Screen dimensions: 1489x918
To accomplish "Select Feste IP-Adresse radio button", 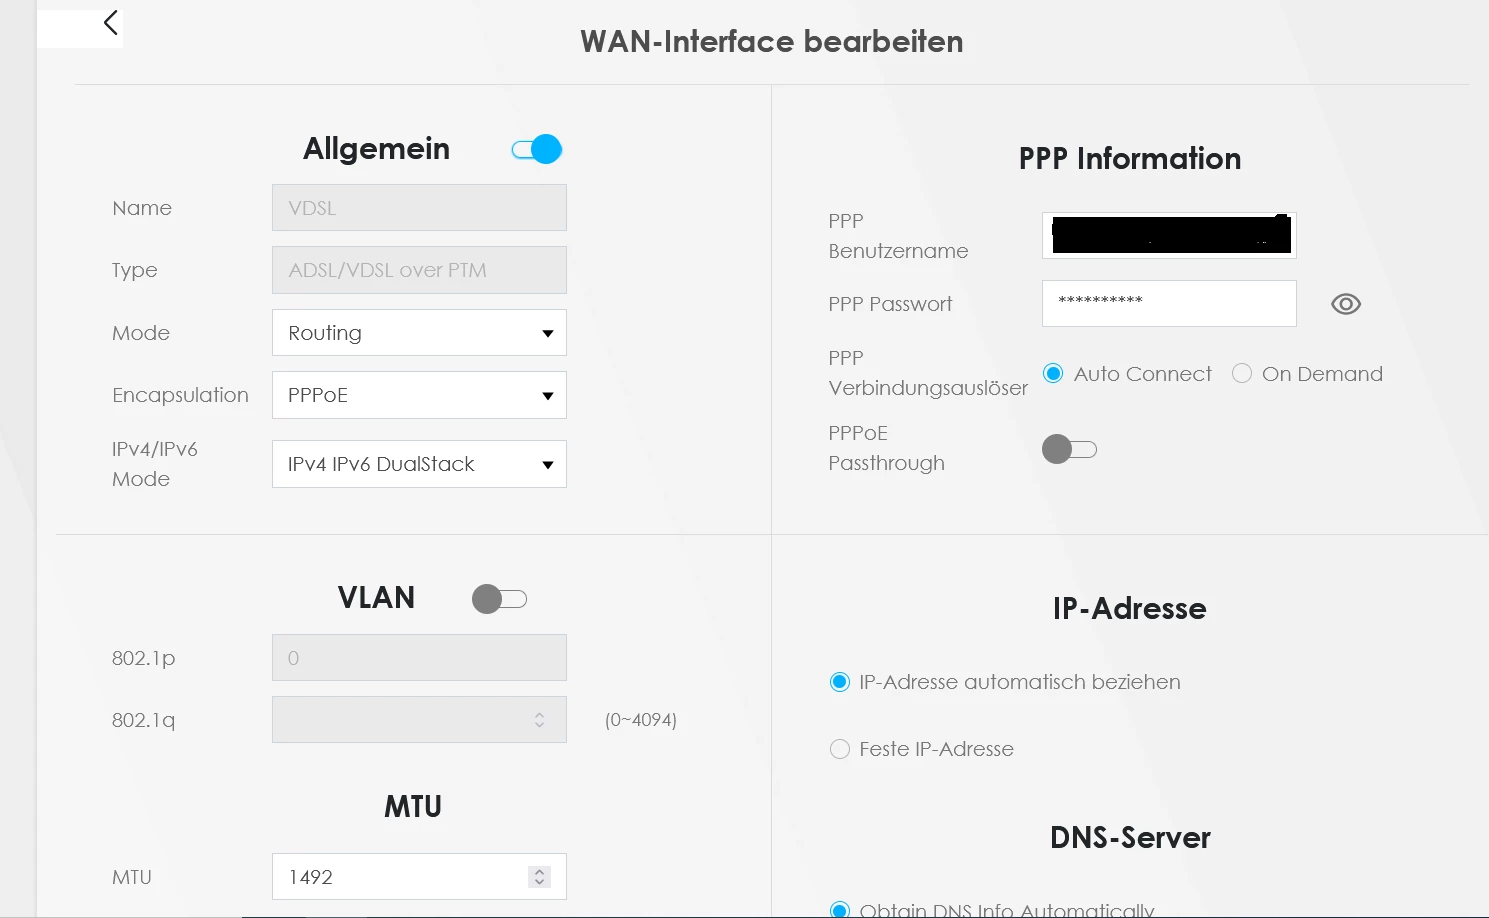I will point(840,749).
